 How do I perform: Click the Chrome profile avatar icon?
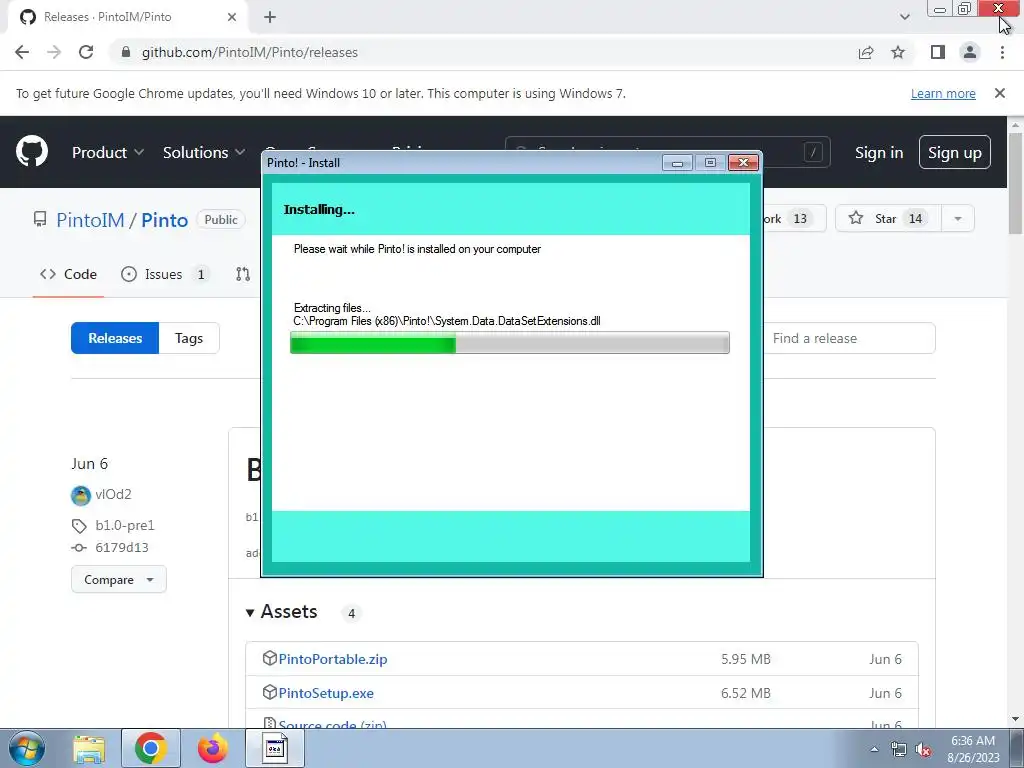click(970, 52)
